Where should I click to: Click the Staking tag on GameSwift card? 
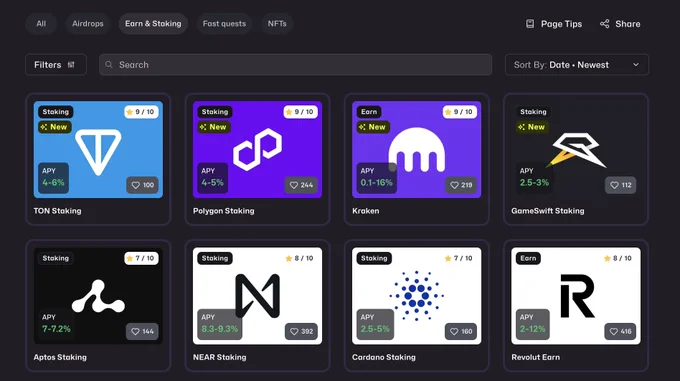(533, 112)
